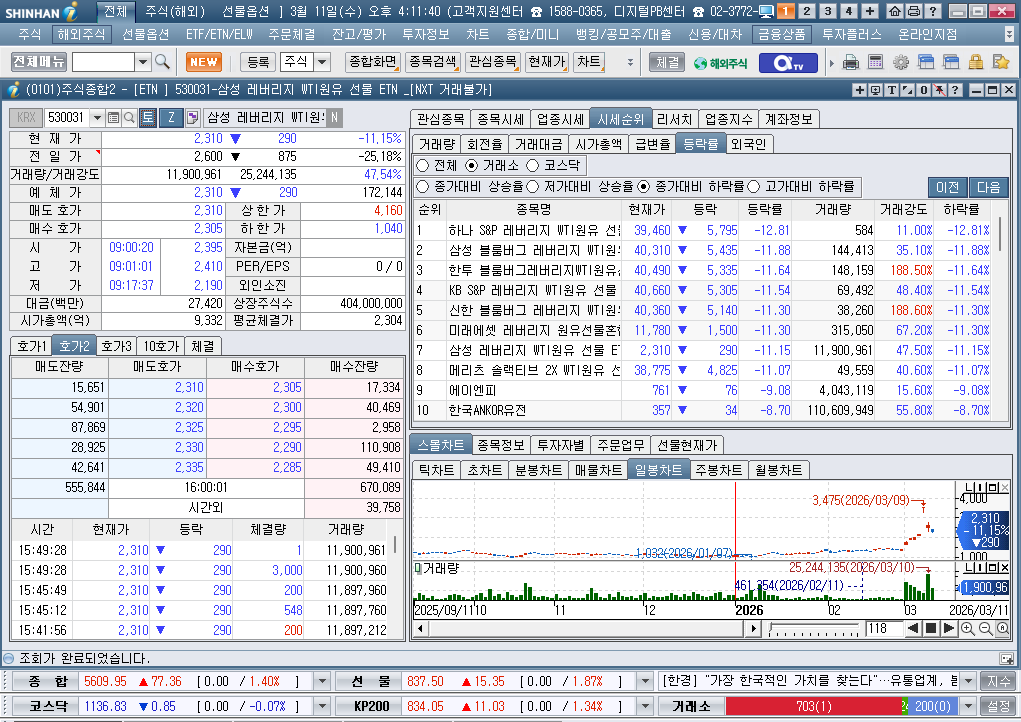
Task: Expand the 선물 ticker dropdown
Action: [645, 682]
